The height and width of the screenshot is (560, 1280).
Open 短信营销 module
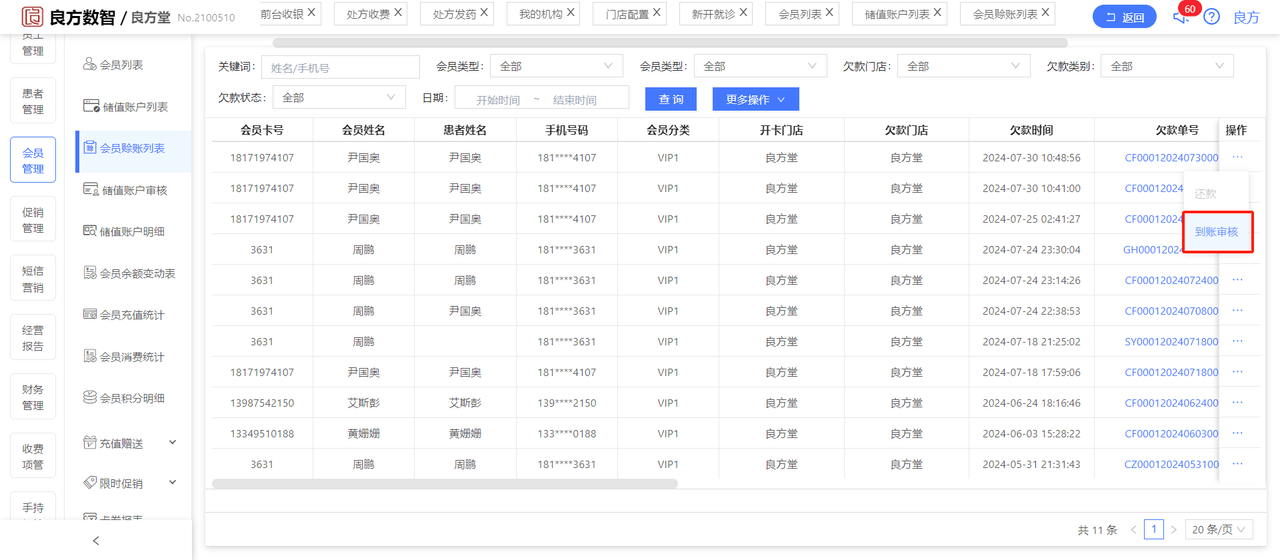(33, 279)
